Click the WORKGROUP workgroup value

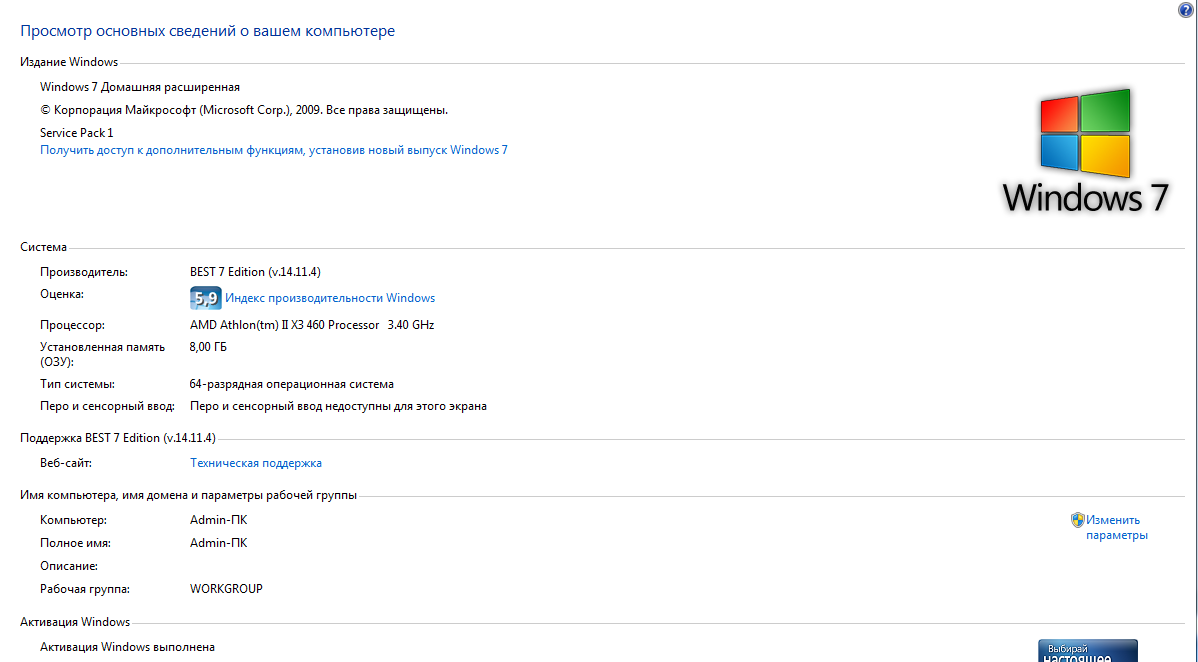pyautogui.click(x=226, y=589)
